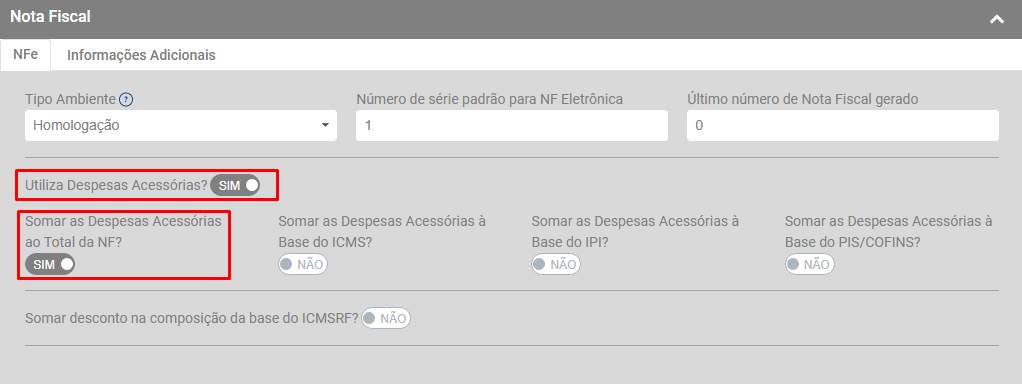Toggle the Base do PIS/COFINS switch
The image size is (1022, 384).
point(810,264)
